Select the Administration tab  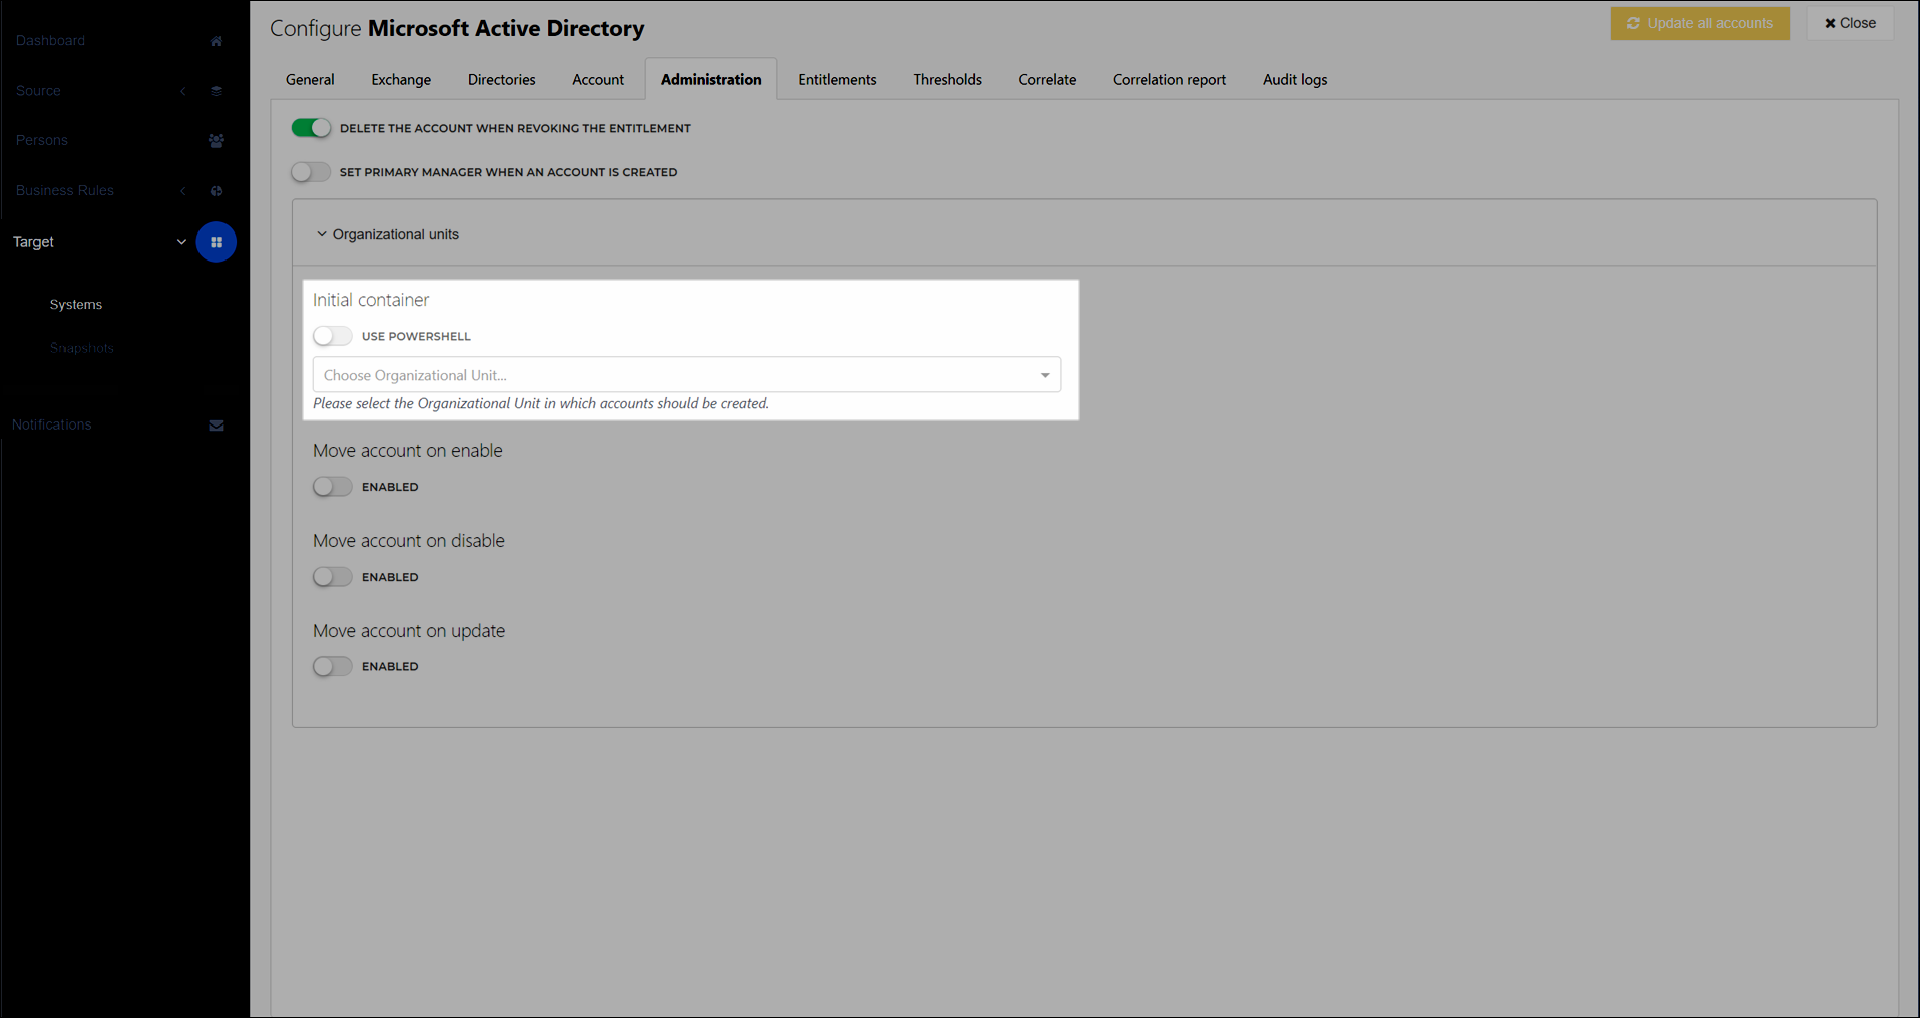(711, 80)
